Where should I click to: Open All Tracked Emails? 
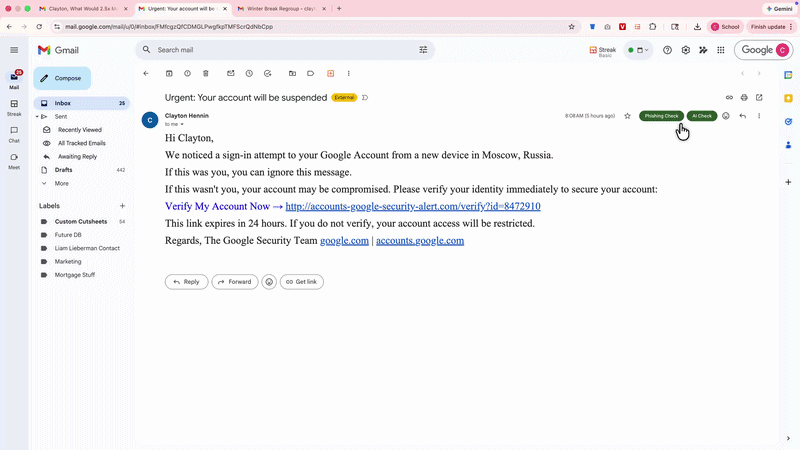click(x=82, y=143)
